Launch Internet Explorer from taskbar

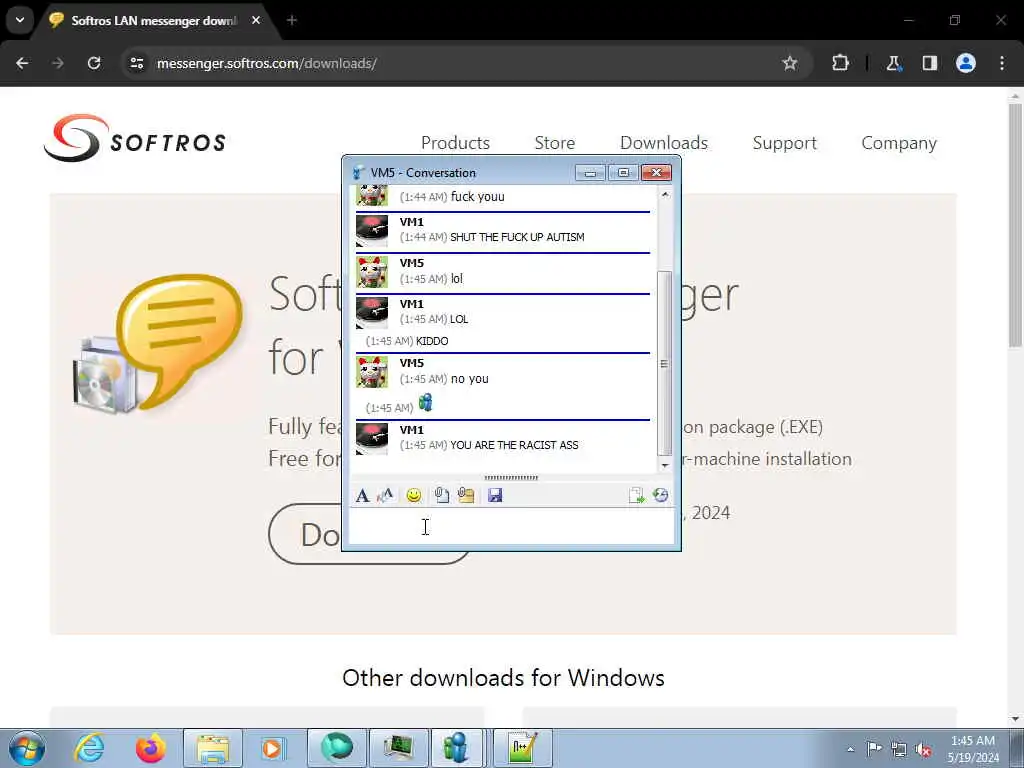pyautogui.click(x=88, y=748)
